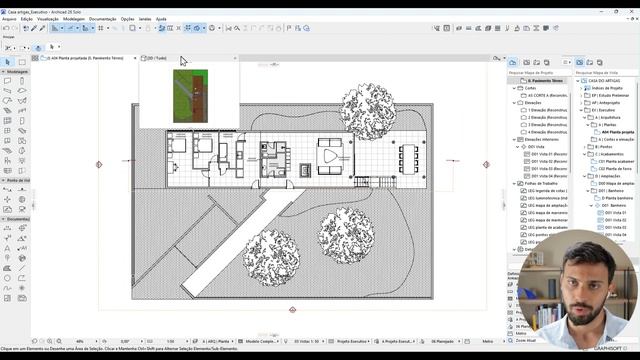Toggle guide lines button in toolbar
Viewport: 640px width, 360px height.
(55, 28)
